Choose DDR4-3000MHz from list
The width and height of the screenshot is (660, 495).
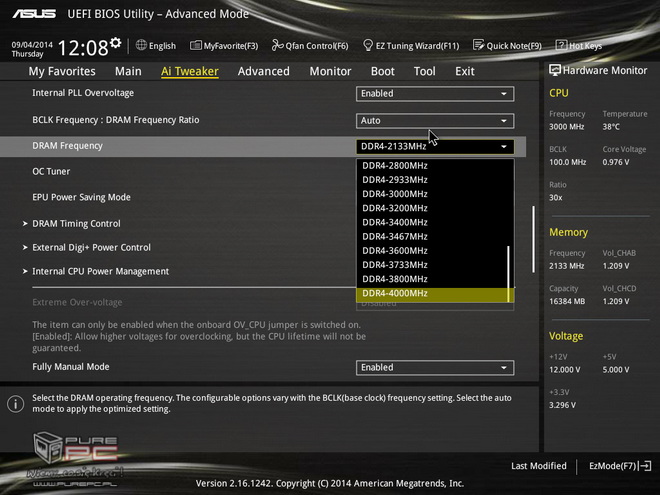coord(432,194)
